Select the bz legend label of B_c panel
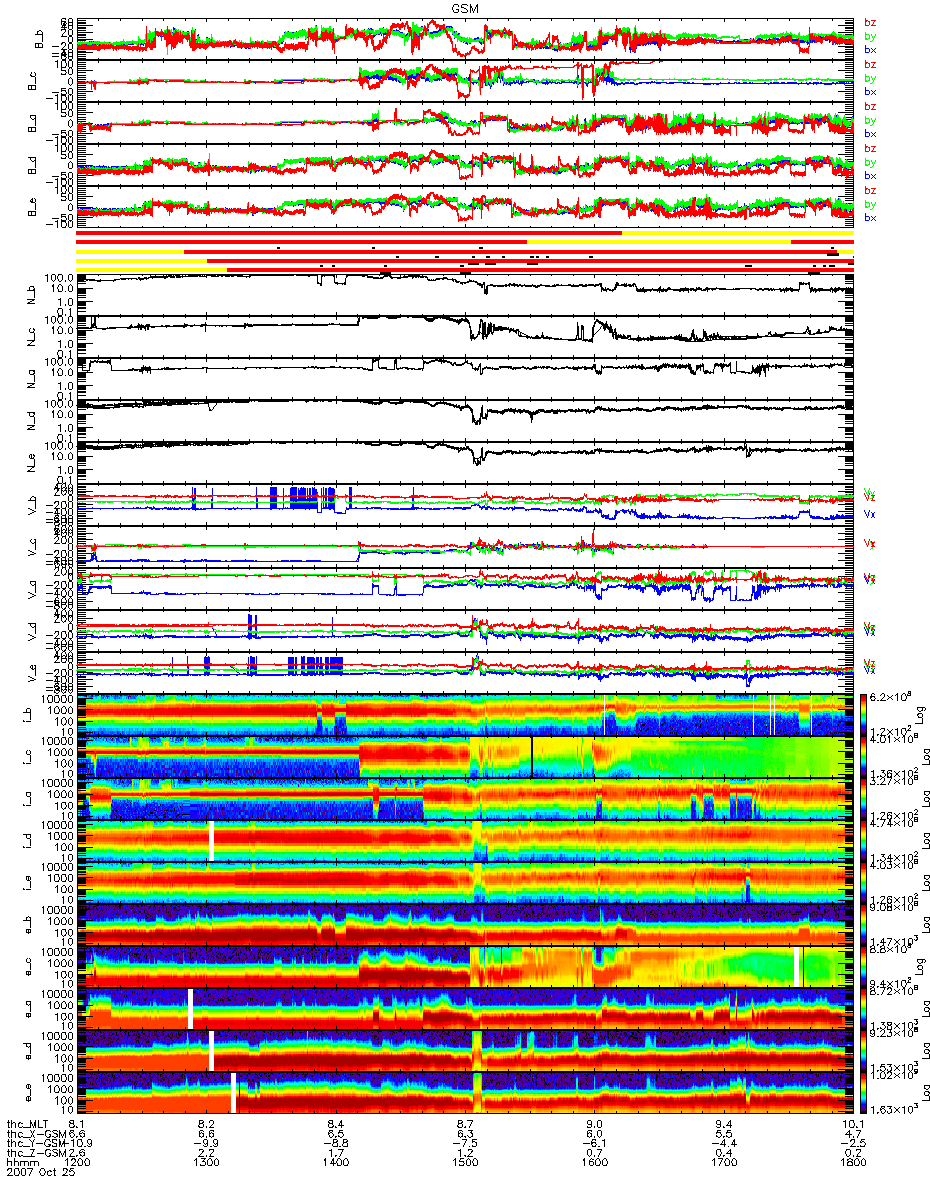Image resolution: width=930 pixels, height=1200 pixels. coord(870,65)
